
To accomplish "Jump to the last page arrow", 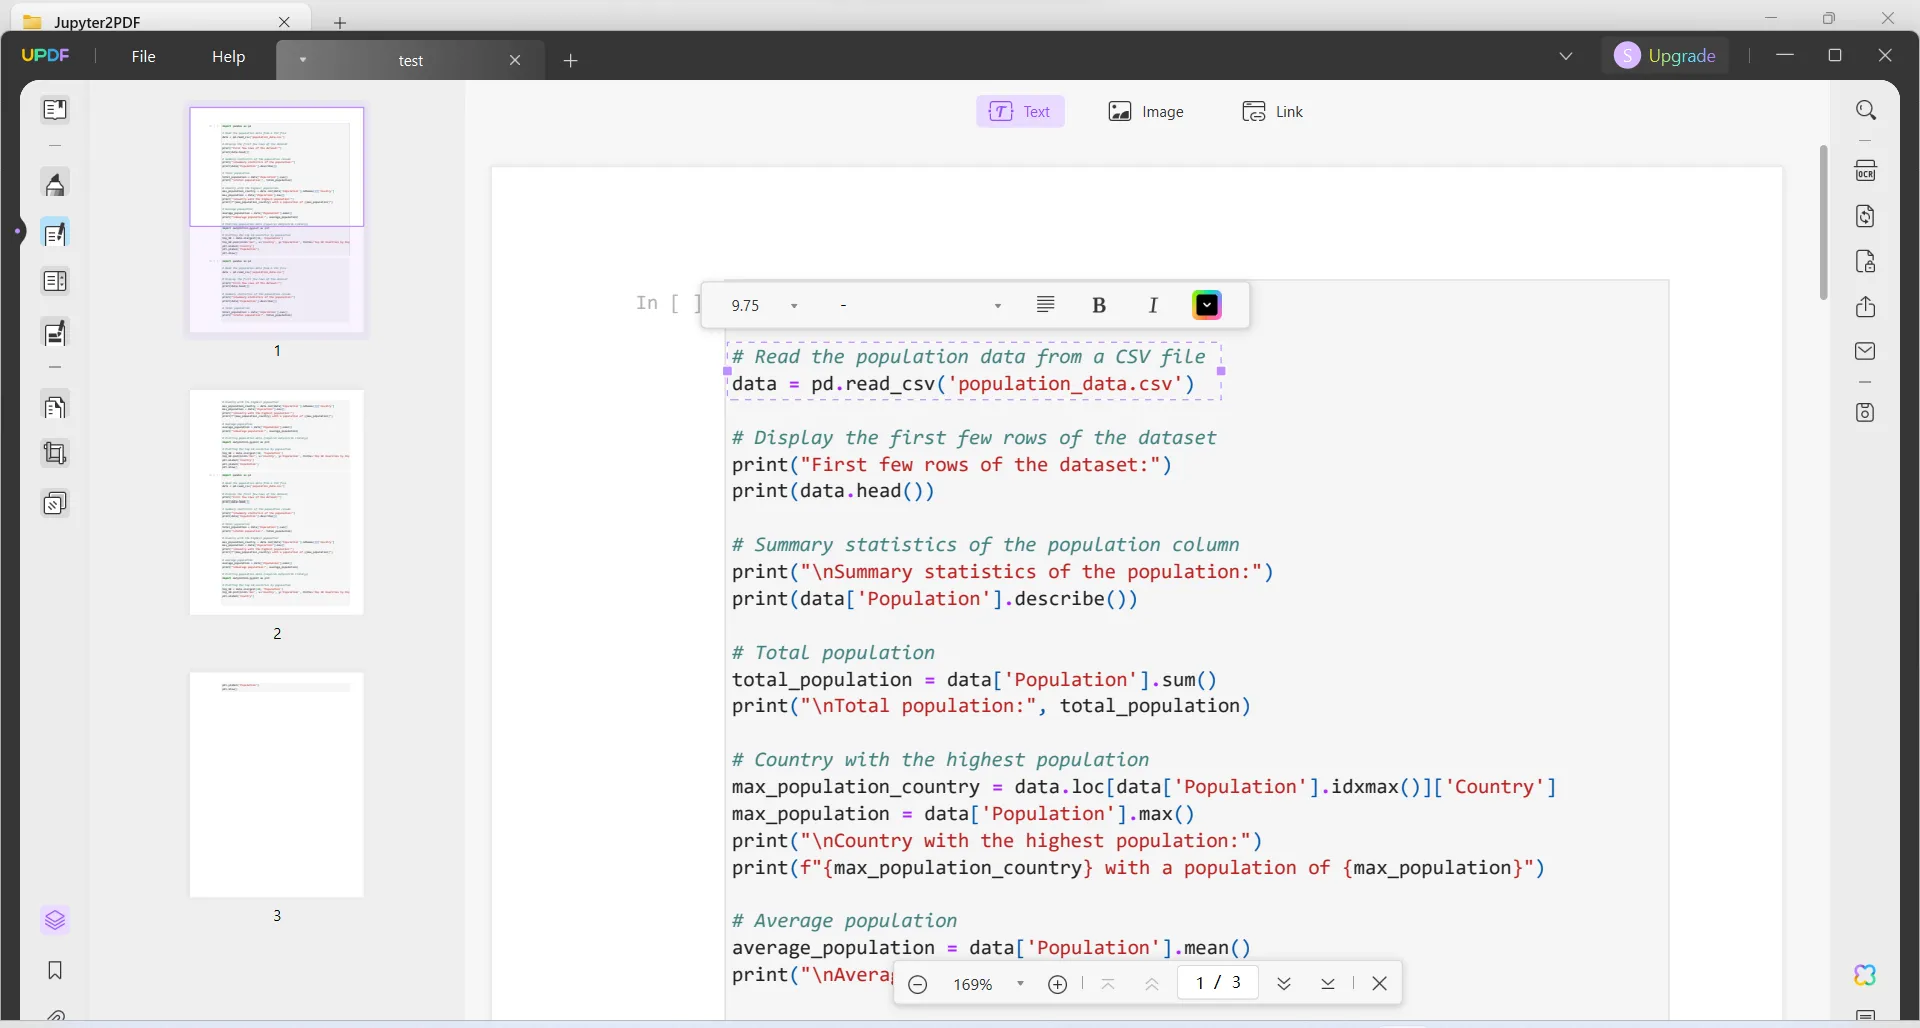I will pyautogui.click(x=1328, y=984).
